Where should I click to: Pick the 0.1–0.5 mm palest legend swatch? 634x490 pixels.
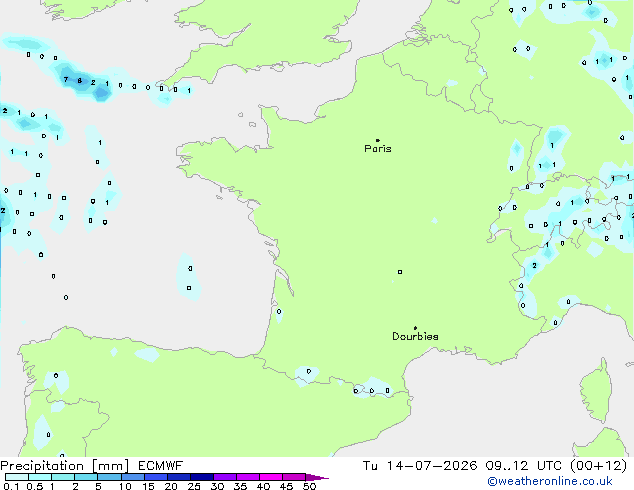pyautogui.click(x=17, y=477)
